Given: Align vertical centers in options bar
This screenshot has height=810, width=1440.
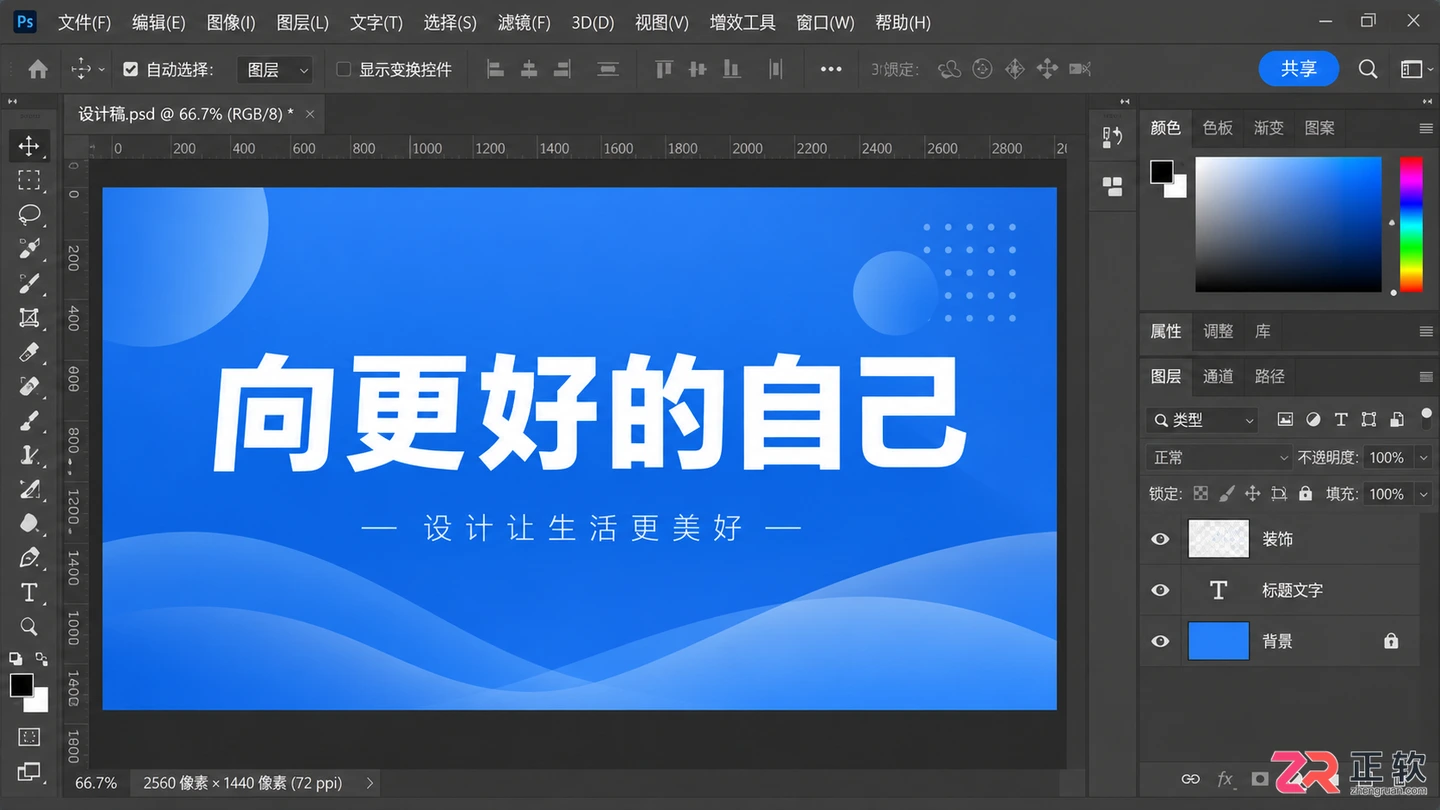Looking at the screenshot, I should (698, 69).
